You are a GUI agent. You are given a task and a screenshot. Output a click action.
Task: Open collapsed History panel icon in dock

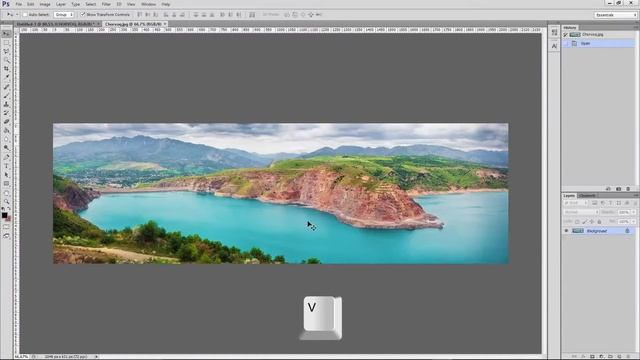click(x=554, y=33)
